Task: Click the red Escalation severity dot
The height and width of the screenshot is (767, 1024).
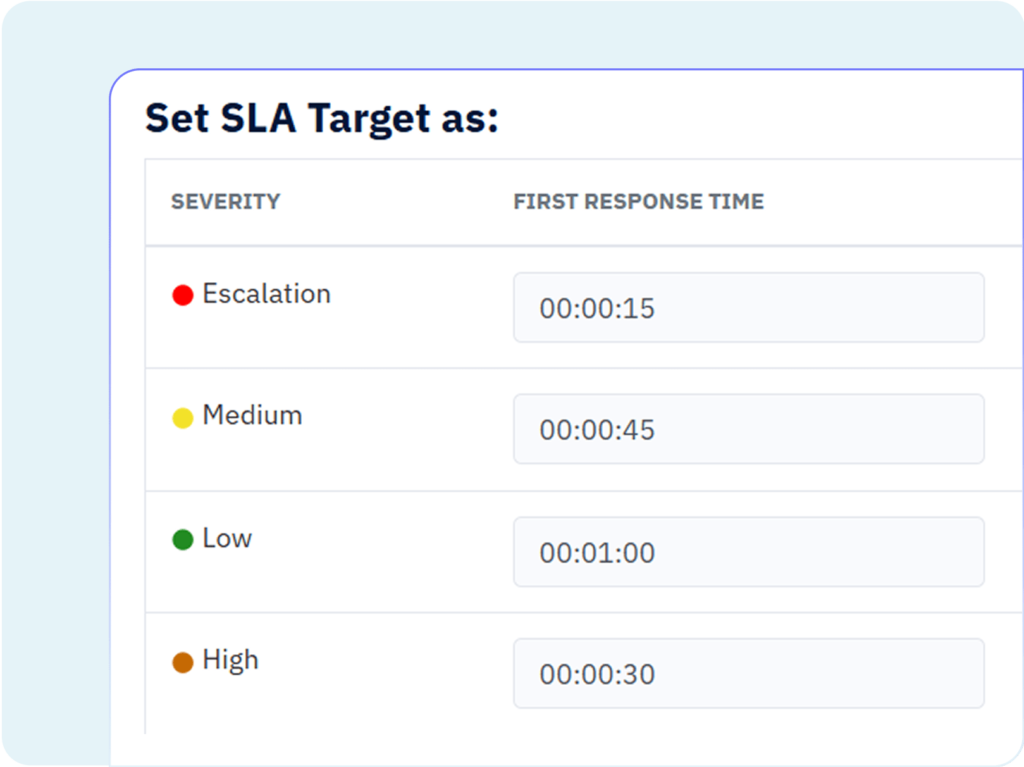Action: 182,295
